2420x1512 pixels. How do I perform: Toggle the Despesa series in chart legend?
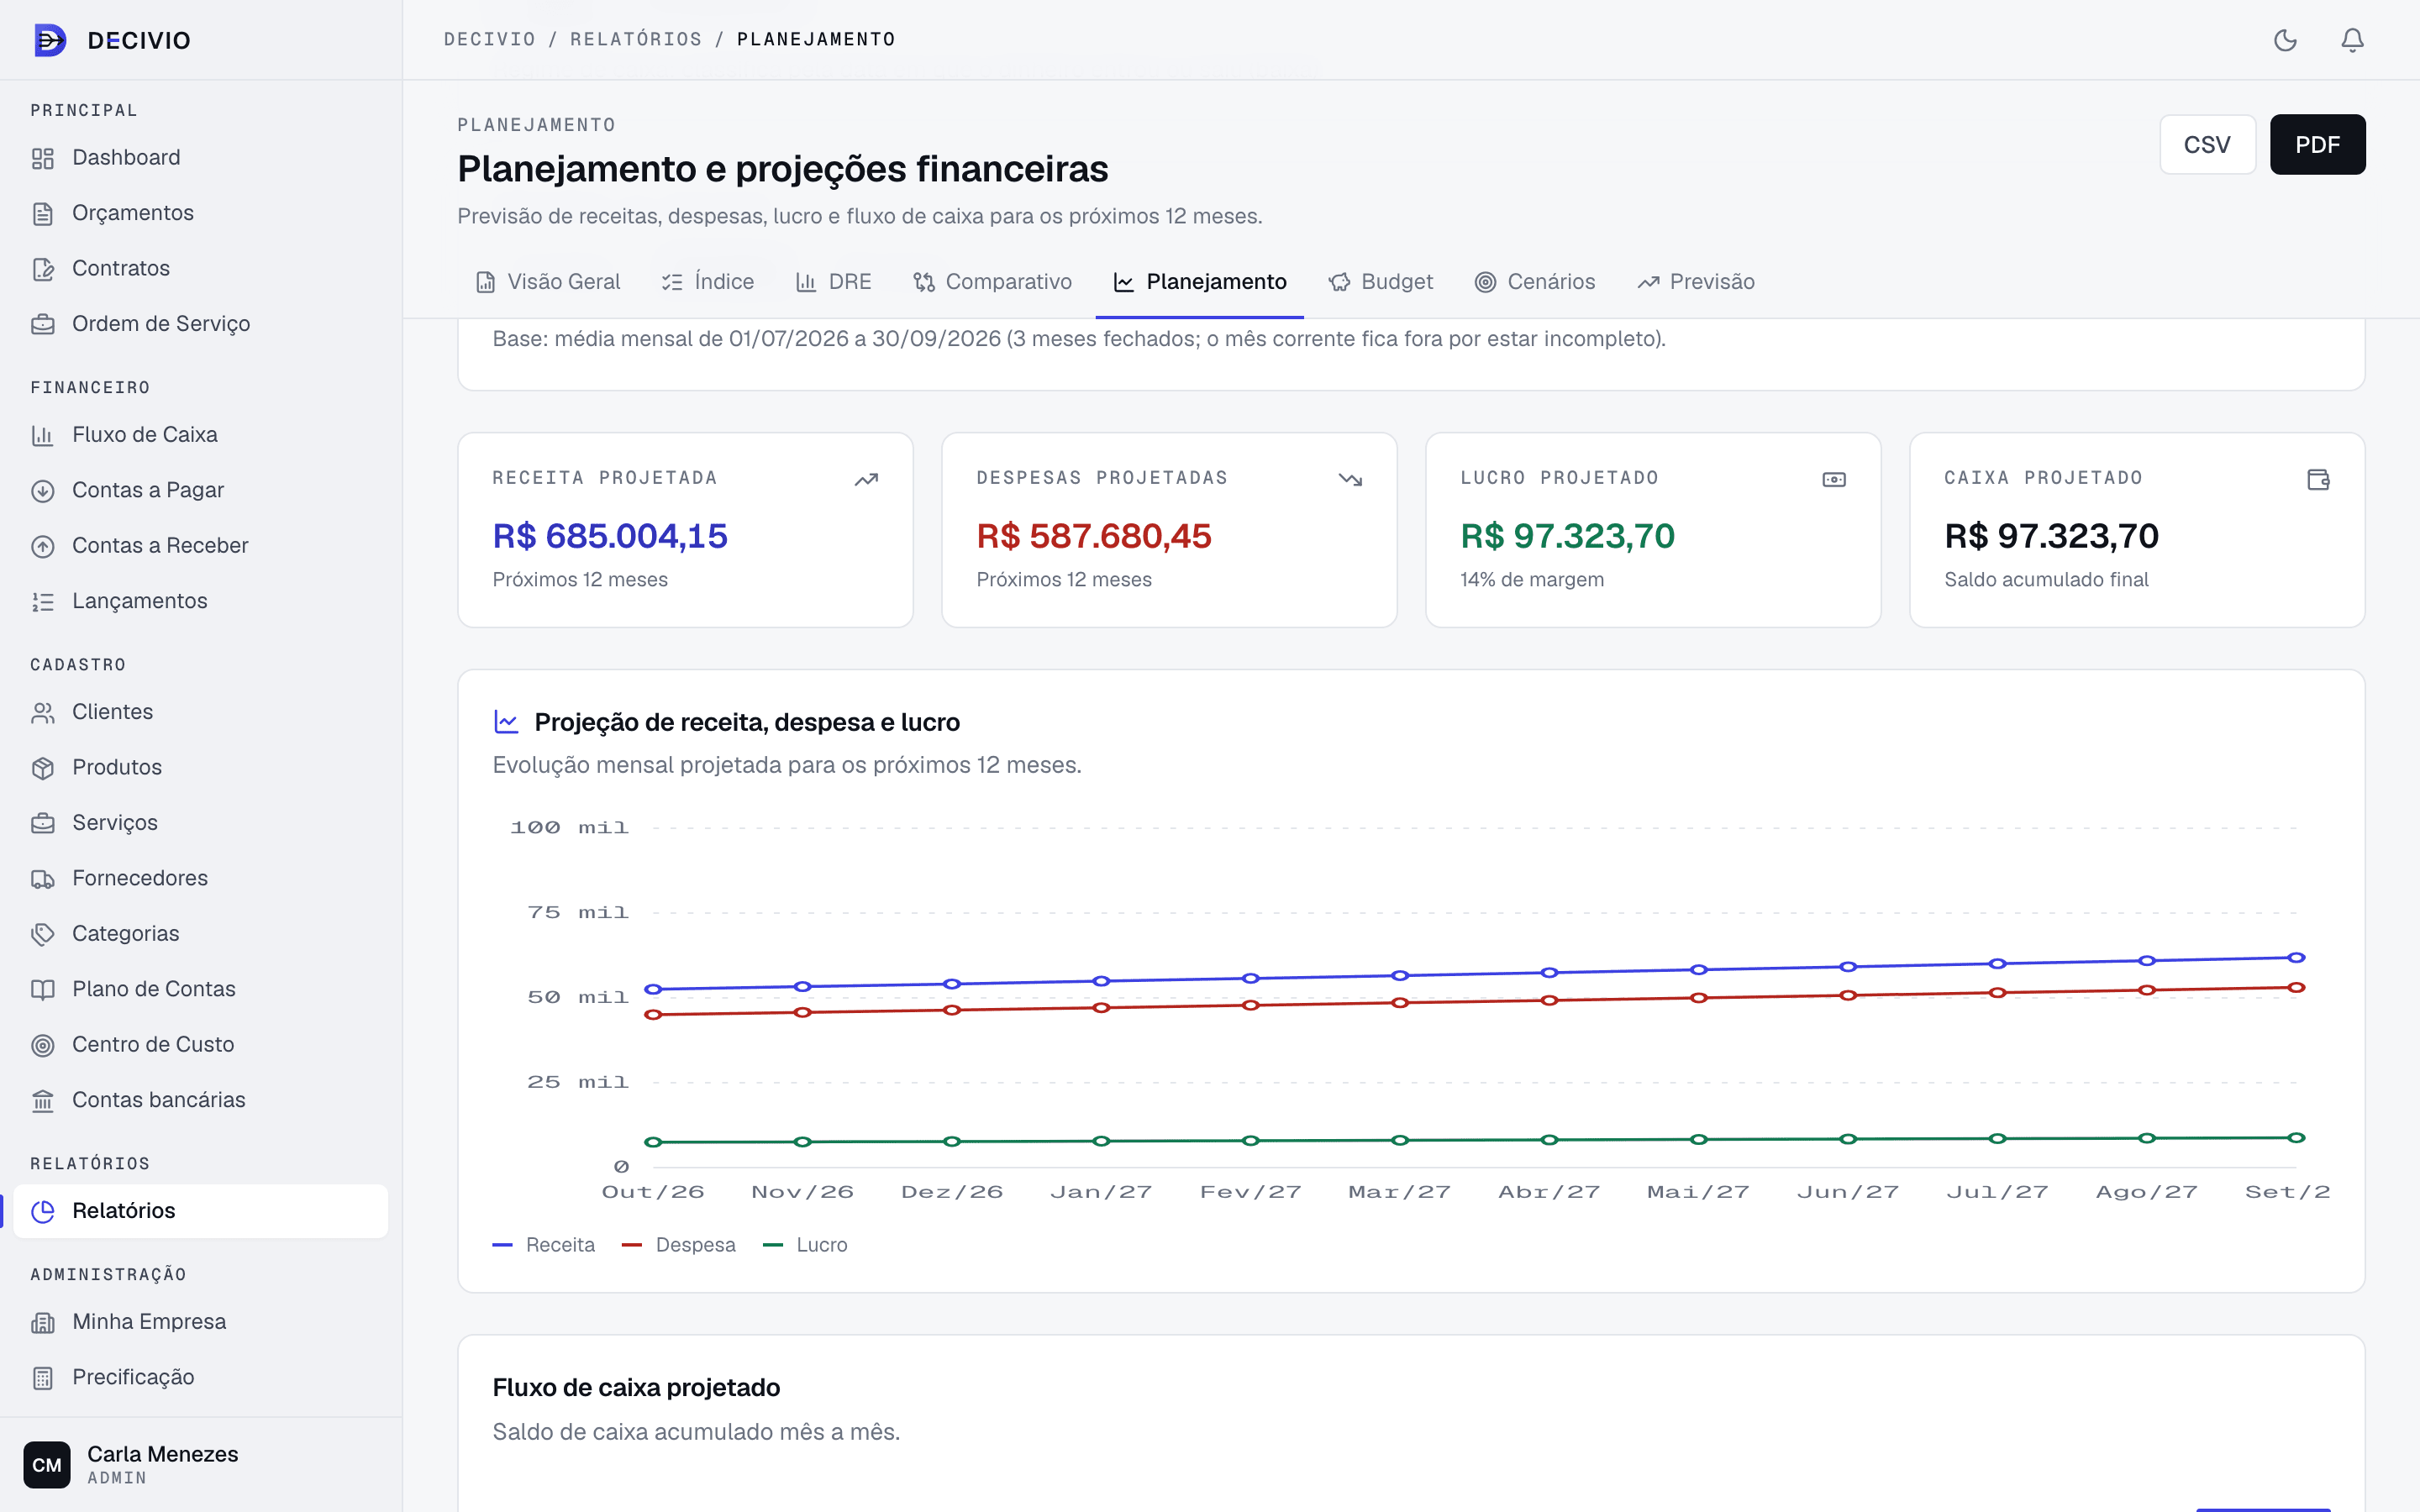679,1245
